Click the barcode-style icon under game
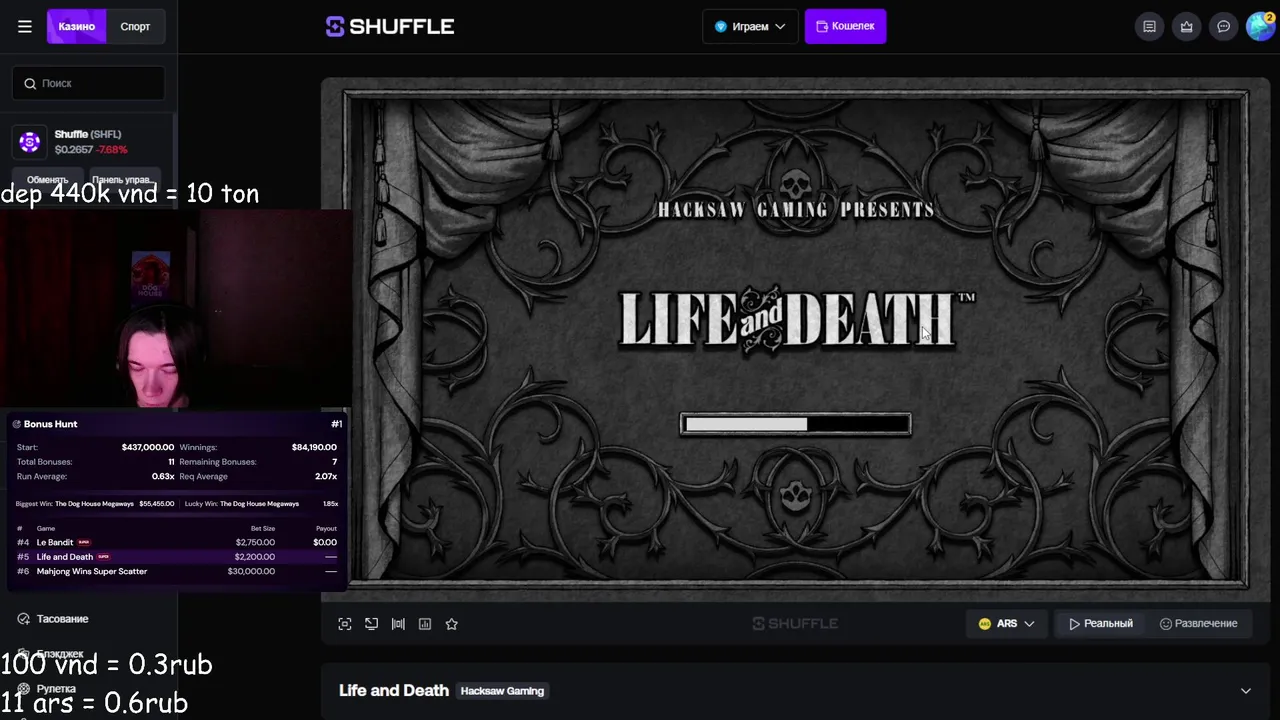 click(x=398, y=624)
